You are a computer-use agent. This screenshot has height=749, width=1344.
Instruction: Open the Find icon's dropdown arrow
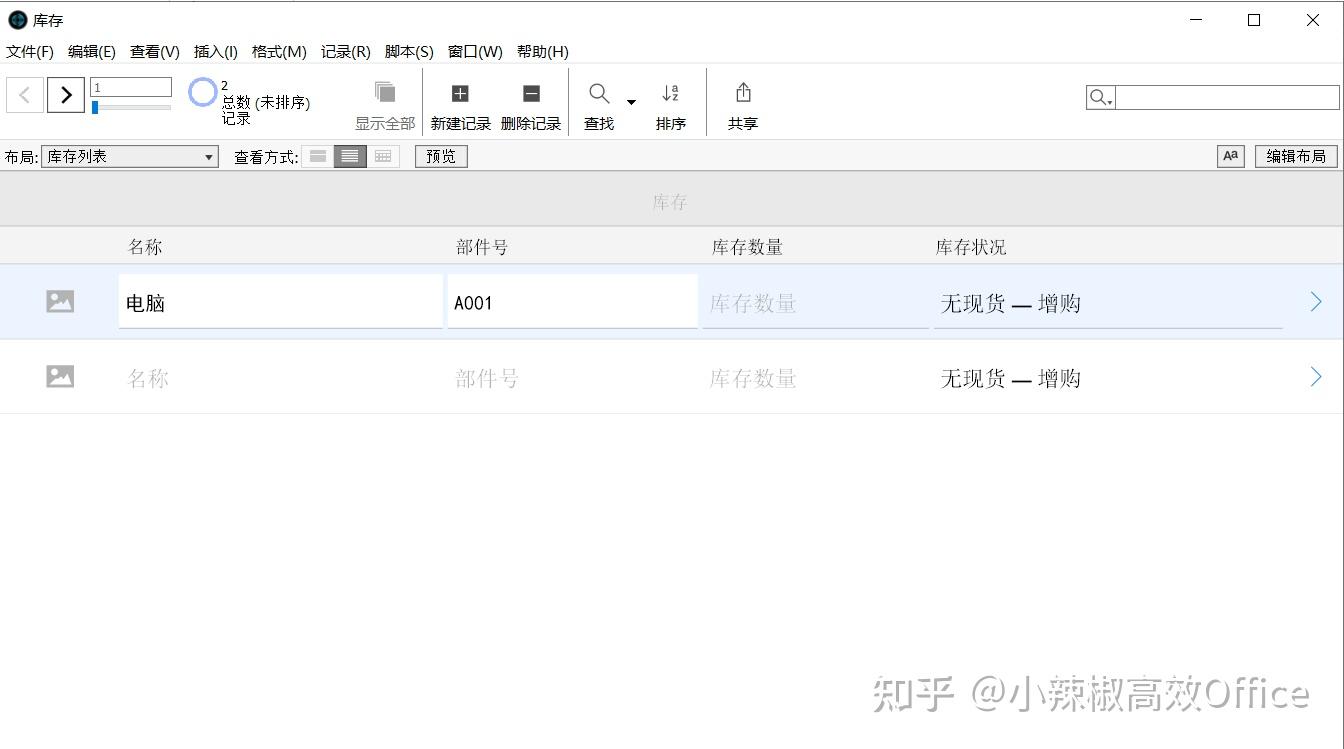631,102
